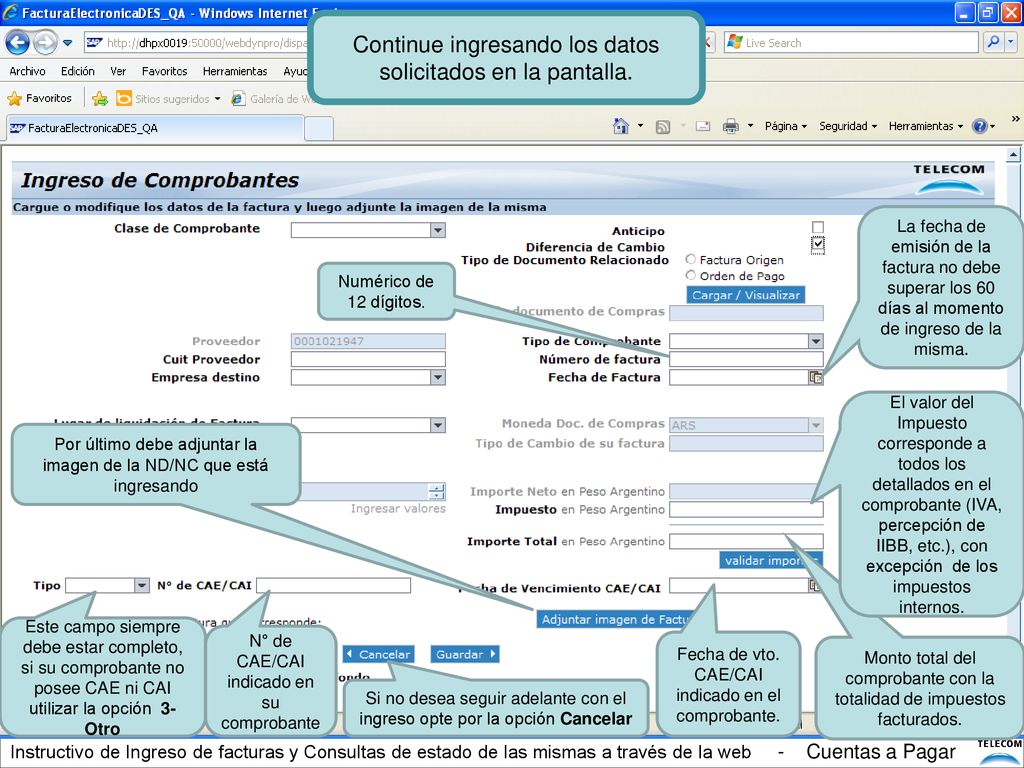Click the Fecha de Factura field
This screenshot has width=1024, height=768.
[x=739, y=377]
